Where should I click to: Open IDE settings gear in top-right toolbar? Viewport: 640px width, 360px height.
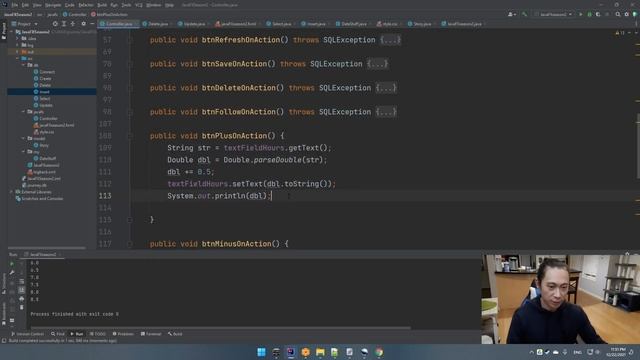[x=627, y=14]
